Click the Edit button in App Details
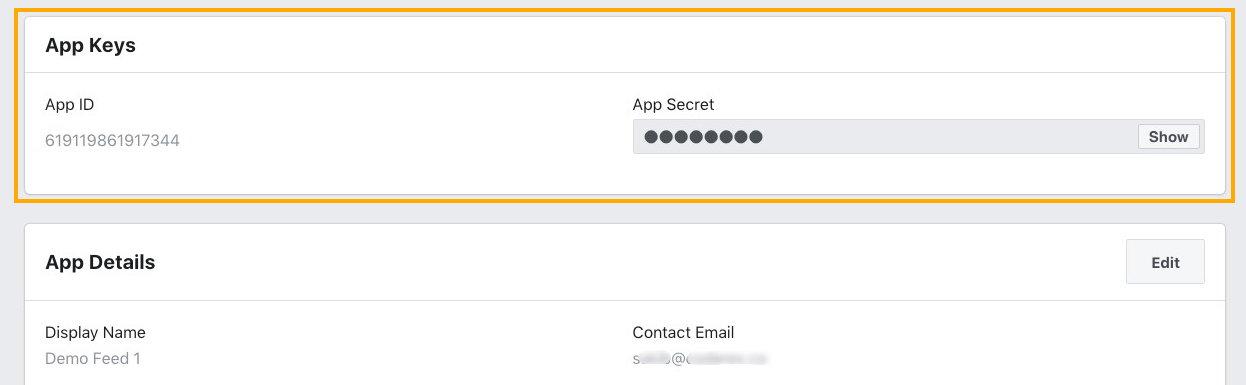 pos(1165,262)
